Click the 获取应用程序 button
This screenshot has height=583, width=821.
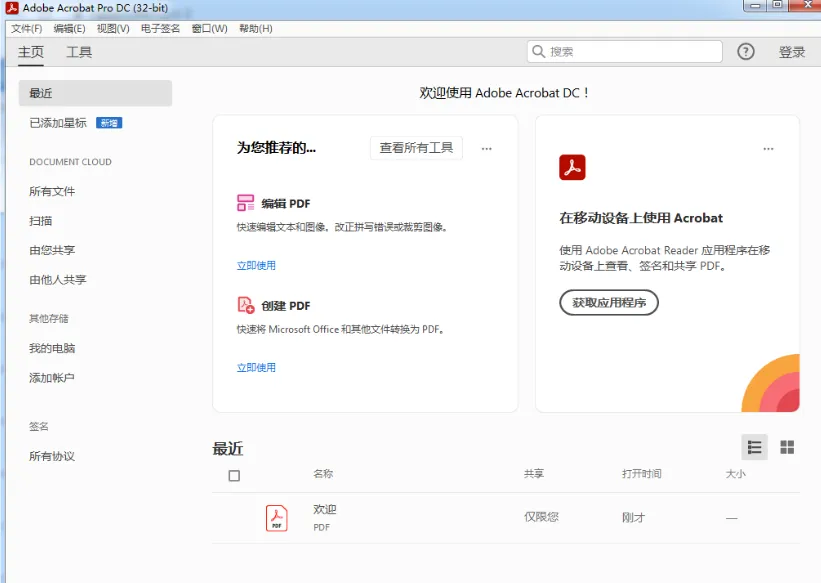pyautogui.click(x=609, y=302)
